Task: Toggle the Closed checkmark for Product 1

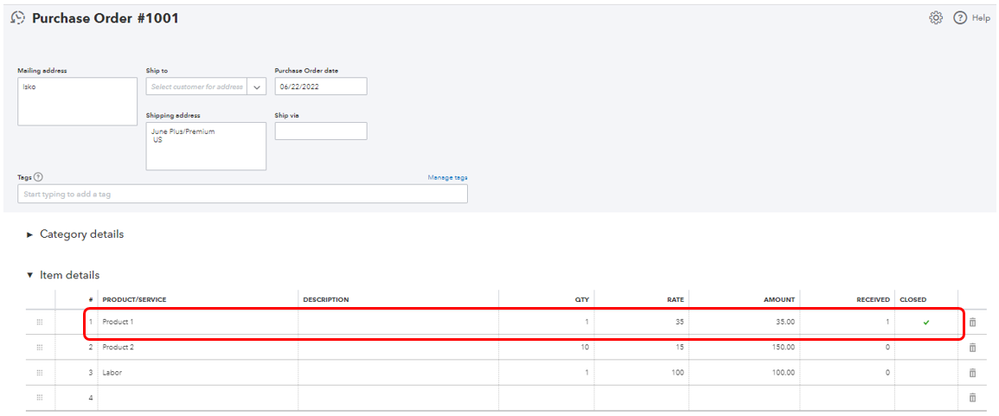Action: pyautogui.click(x=926, y=322)
